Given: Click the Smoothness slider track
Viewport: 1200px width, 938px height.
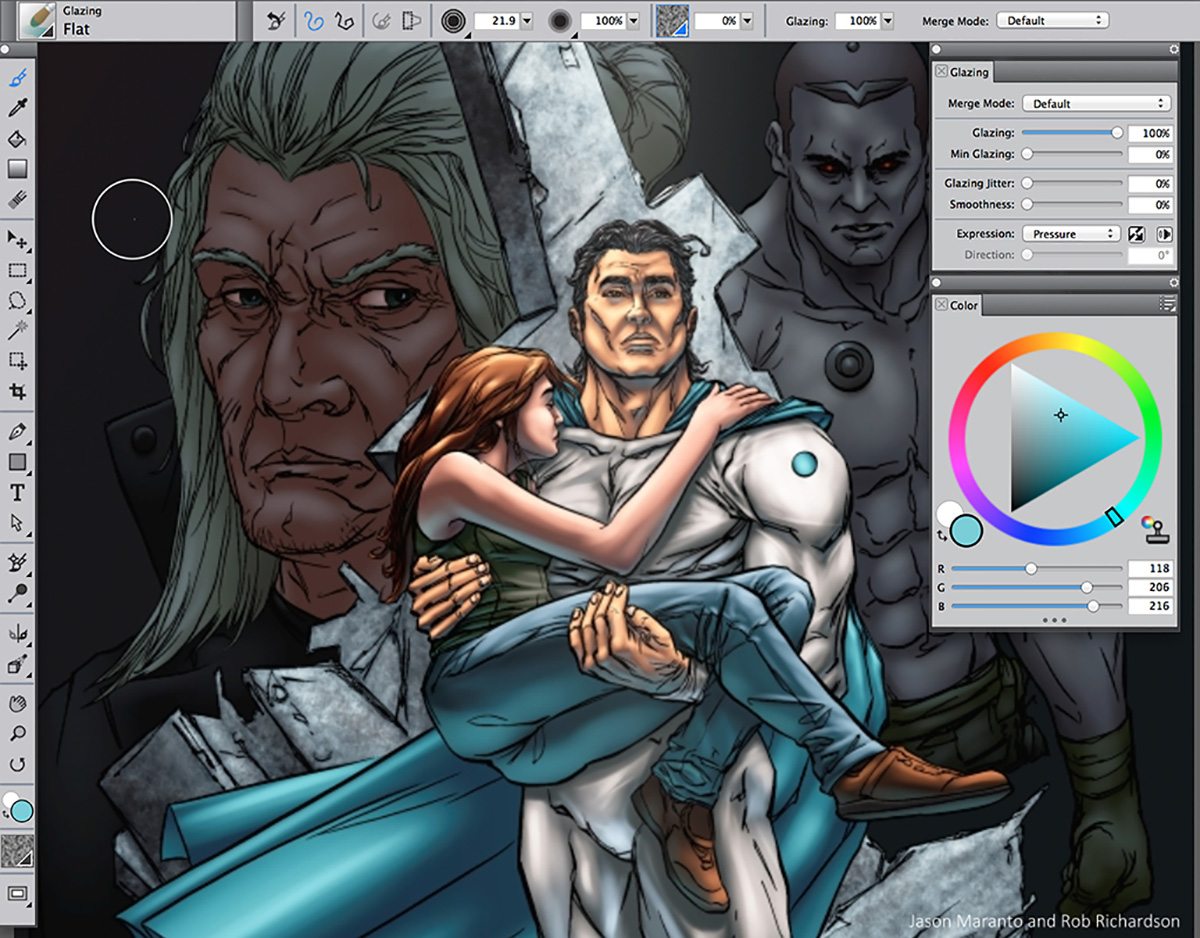Looking at the screenshot, I should point(1074,205).
